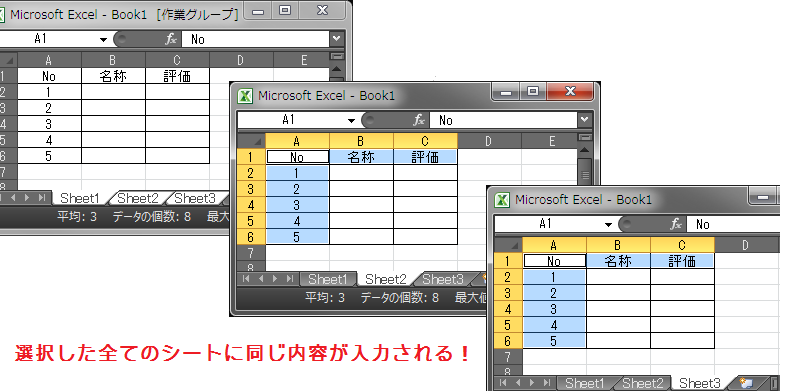Click the insert worksheet icon beside Sheet3 in Sheet3 window
The height and width of the screenshot is (391, 799).
pos(747,383)
